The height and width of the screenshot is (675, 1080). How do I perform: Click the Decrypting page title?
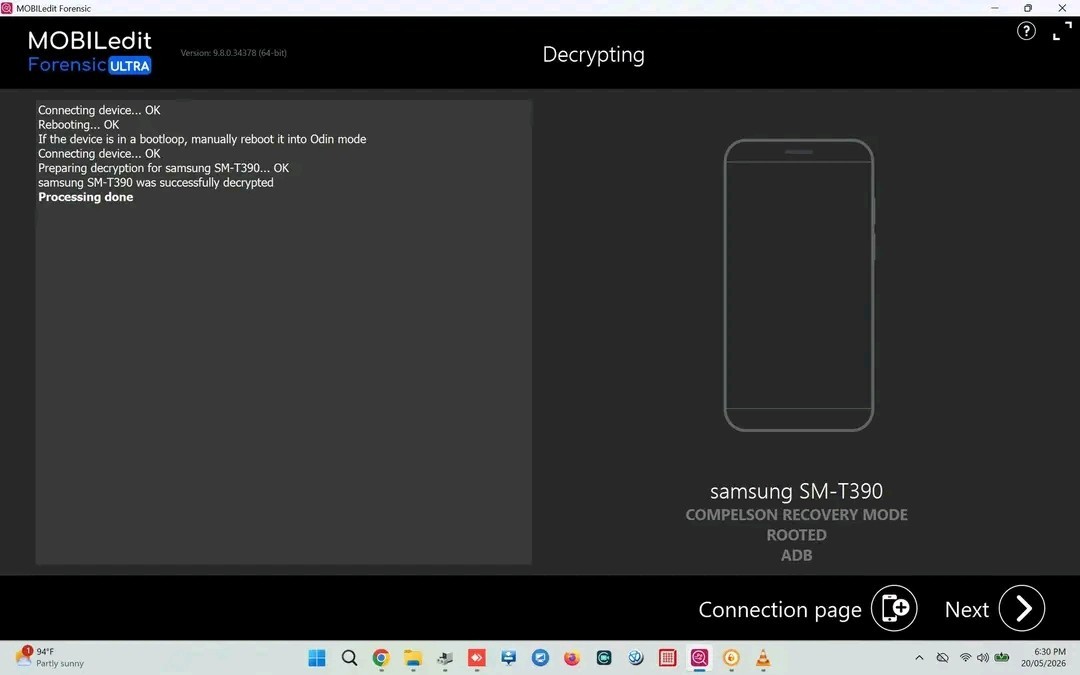(594, 55)
